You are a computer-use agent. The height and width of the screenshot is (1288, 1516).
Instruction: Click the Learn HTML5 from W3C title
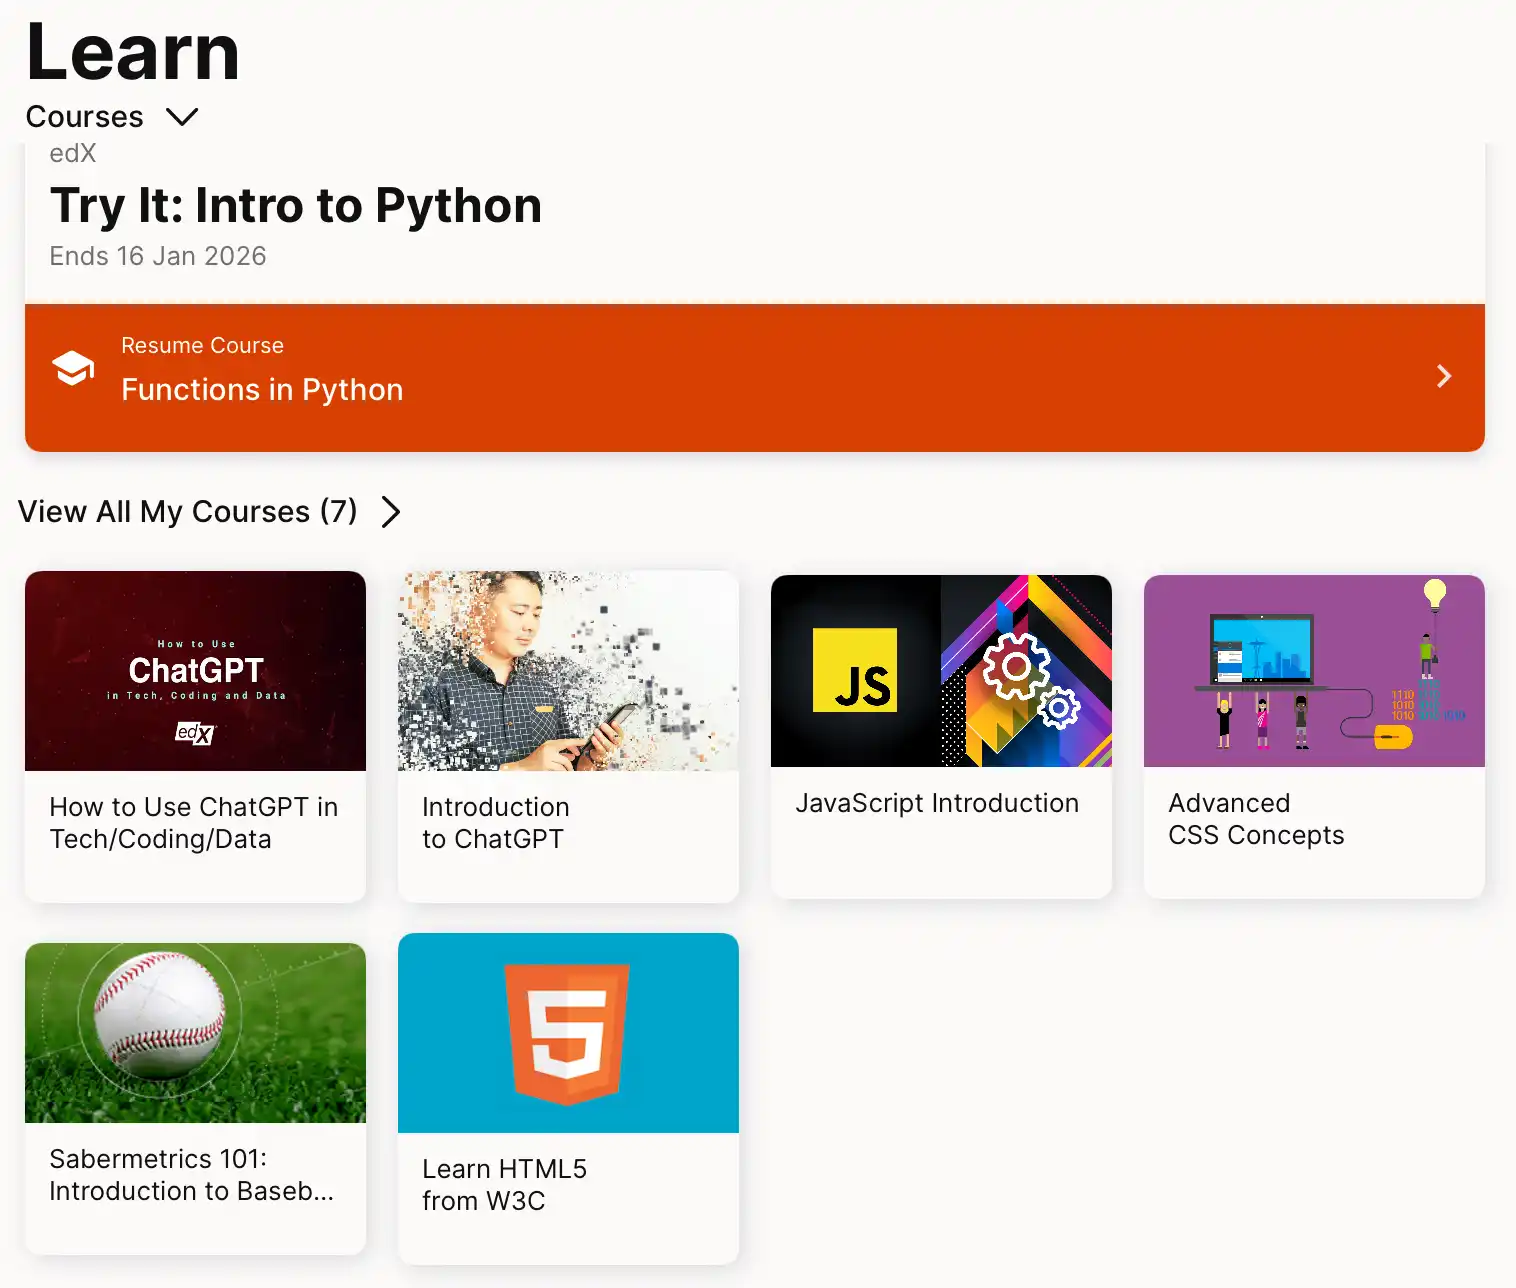tap(504, 1185)
